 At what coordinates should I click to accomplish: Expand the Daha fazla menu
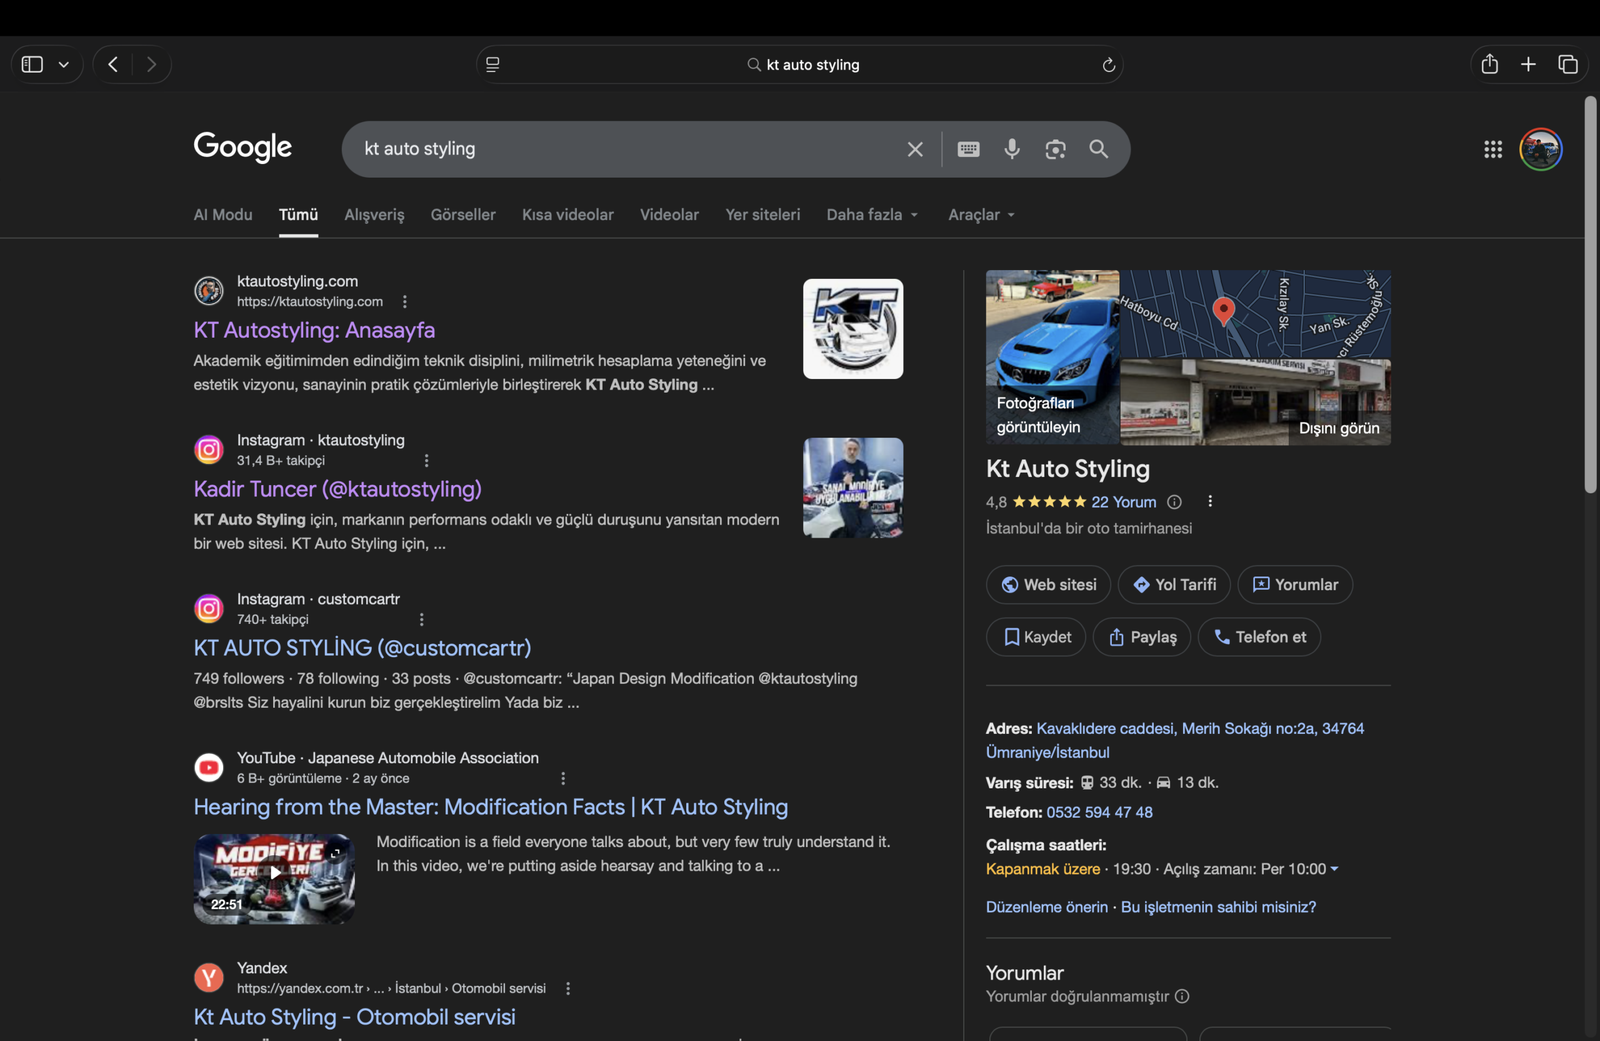pyautogui.click(x=872, y=215)
